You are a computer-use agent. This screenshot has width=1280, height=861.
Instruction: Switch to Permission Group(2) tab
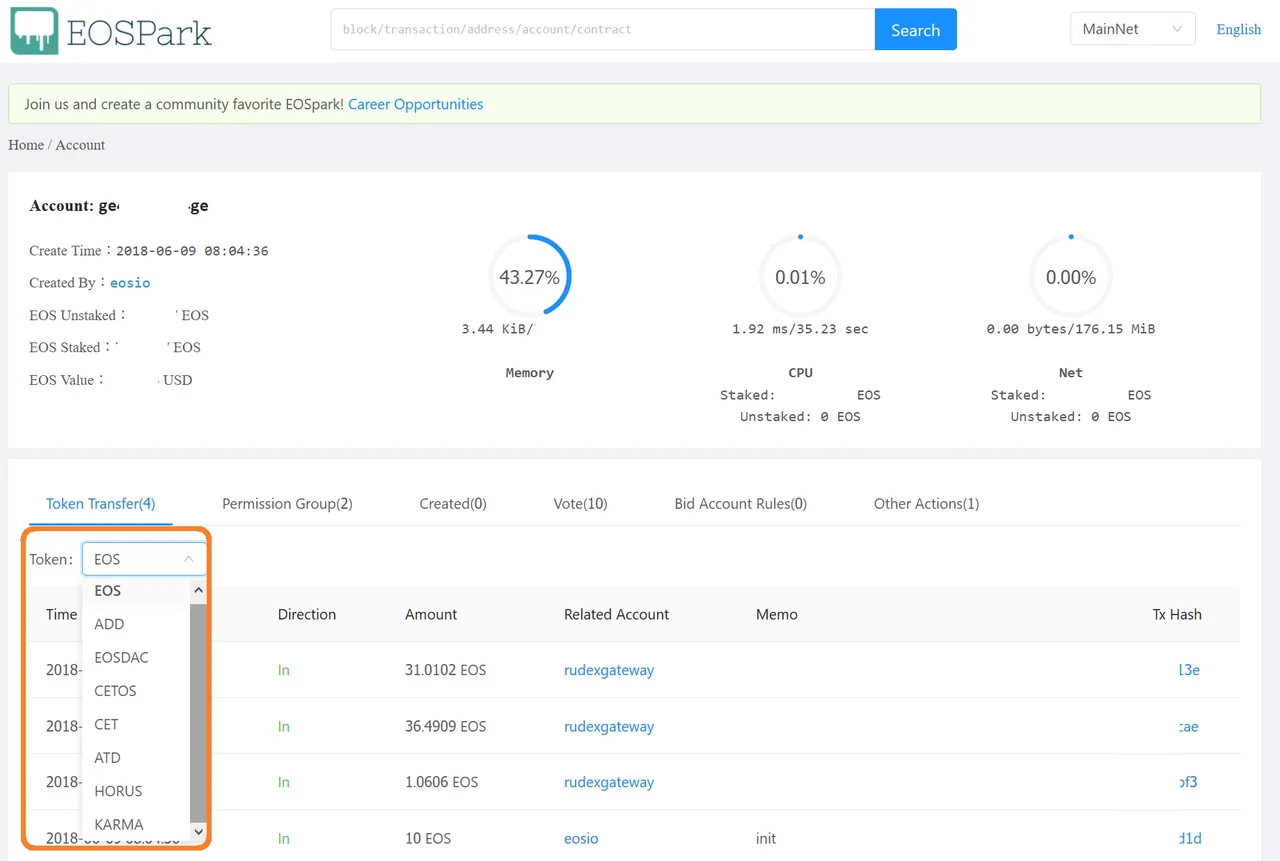(287, 504)
